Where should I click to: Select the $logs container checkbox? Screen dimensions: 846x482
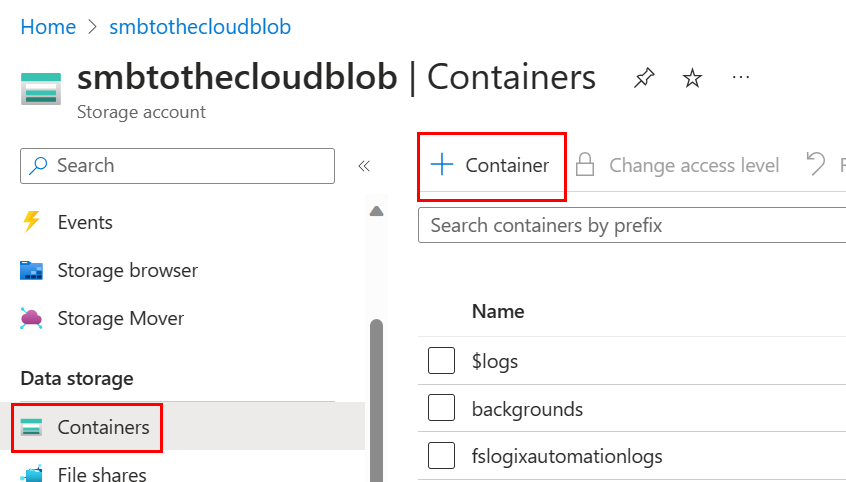click(x=441, y=361)
